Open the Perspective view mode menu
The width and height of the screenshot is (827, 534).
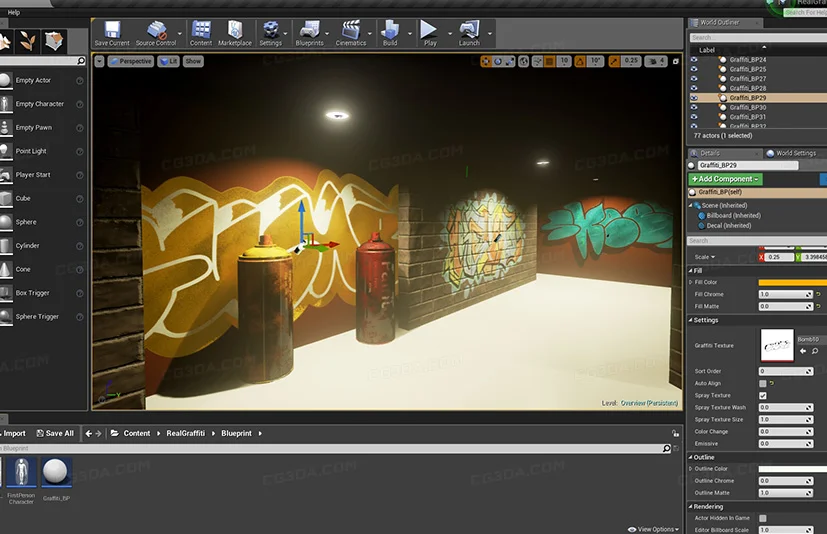(131, 61)
